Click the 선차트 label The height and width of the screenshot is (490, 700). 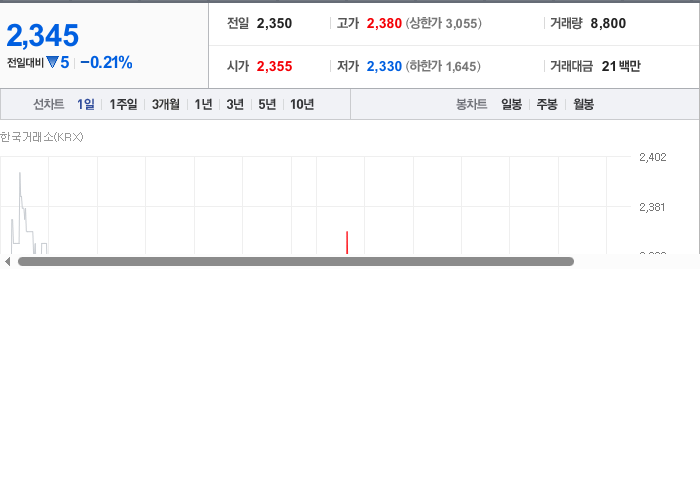tap(49, 104)
